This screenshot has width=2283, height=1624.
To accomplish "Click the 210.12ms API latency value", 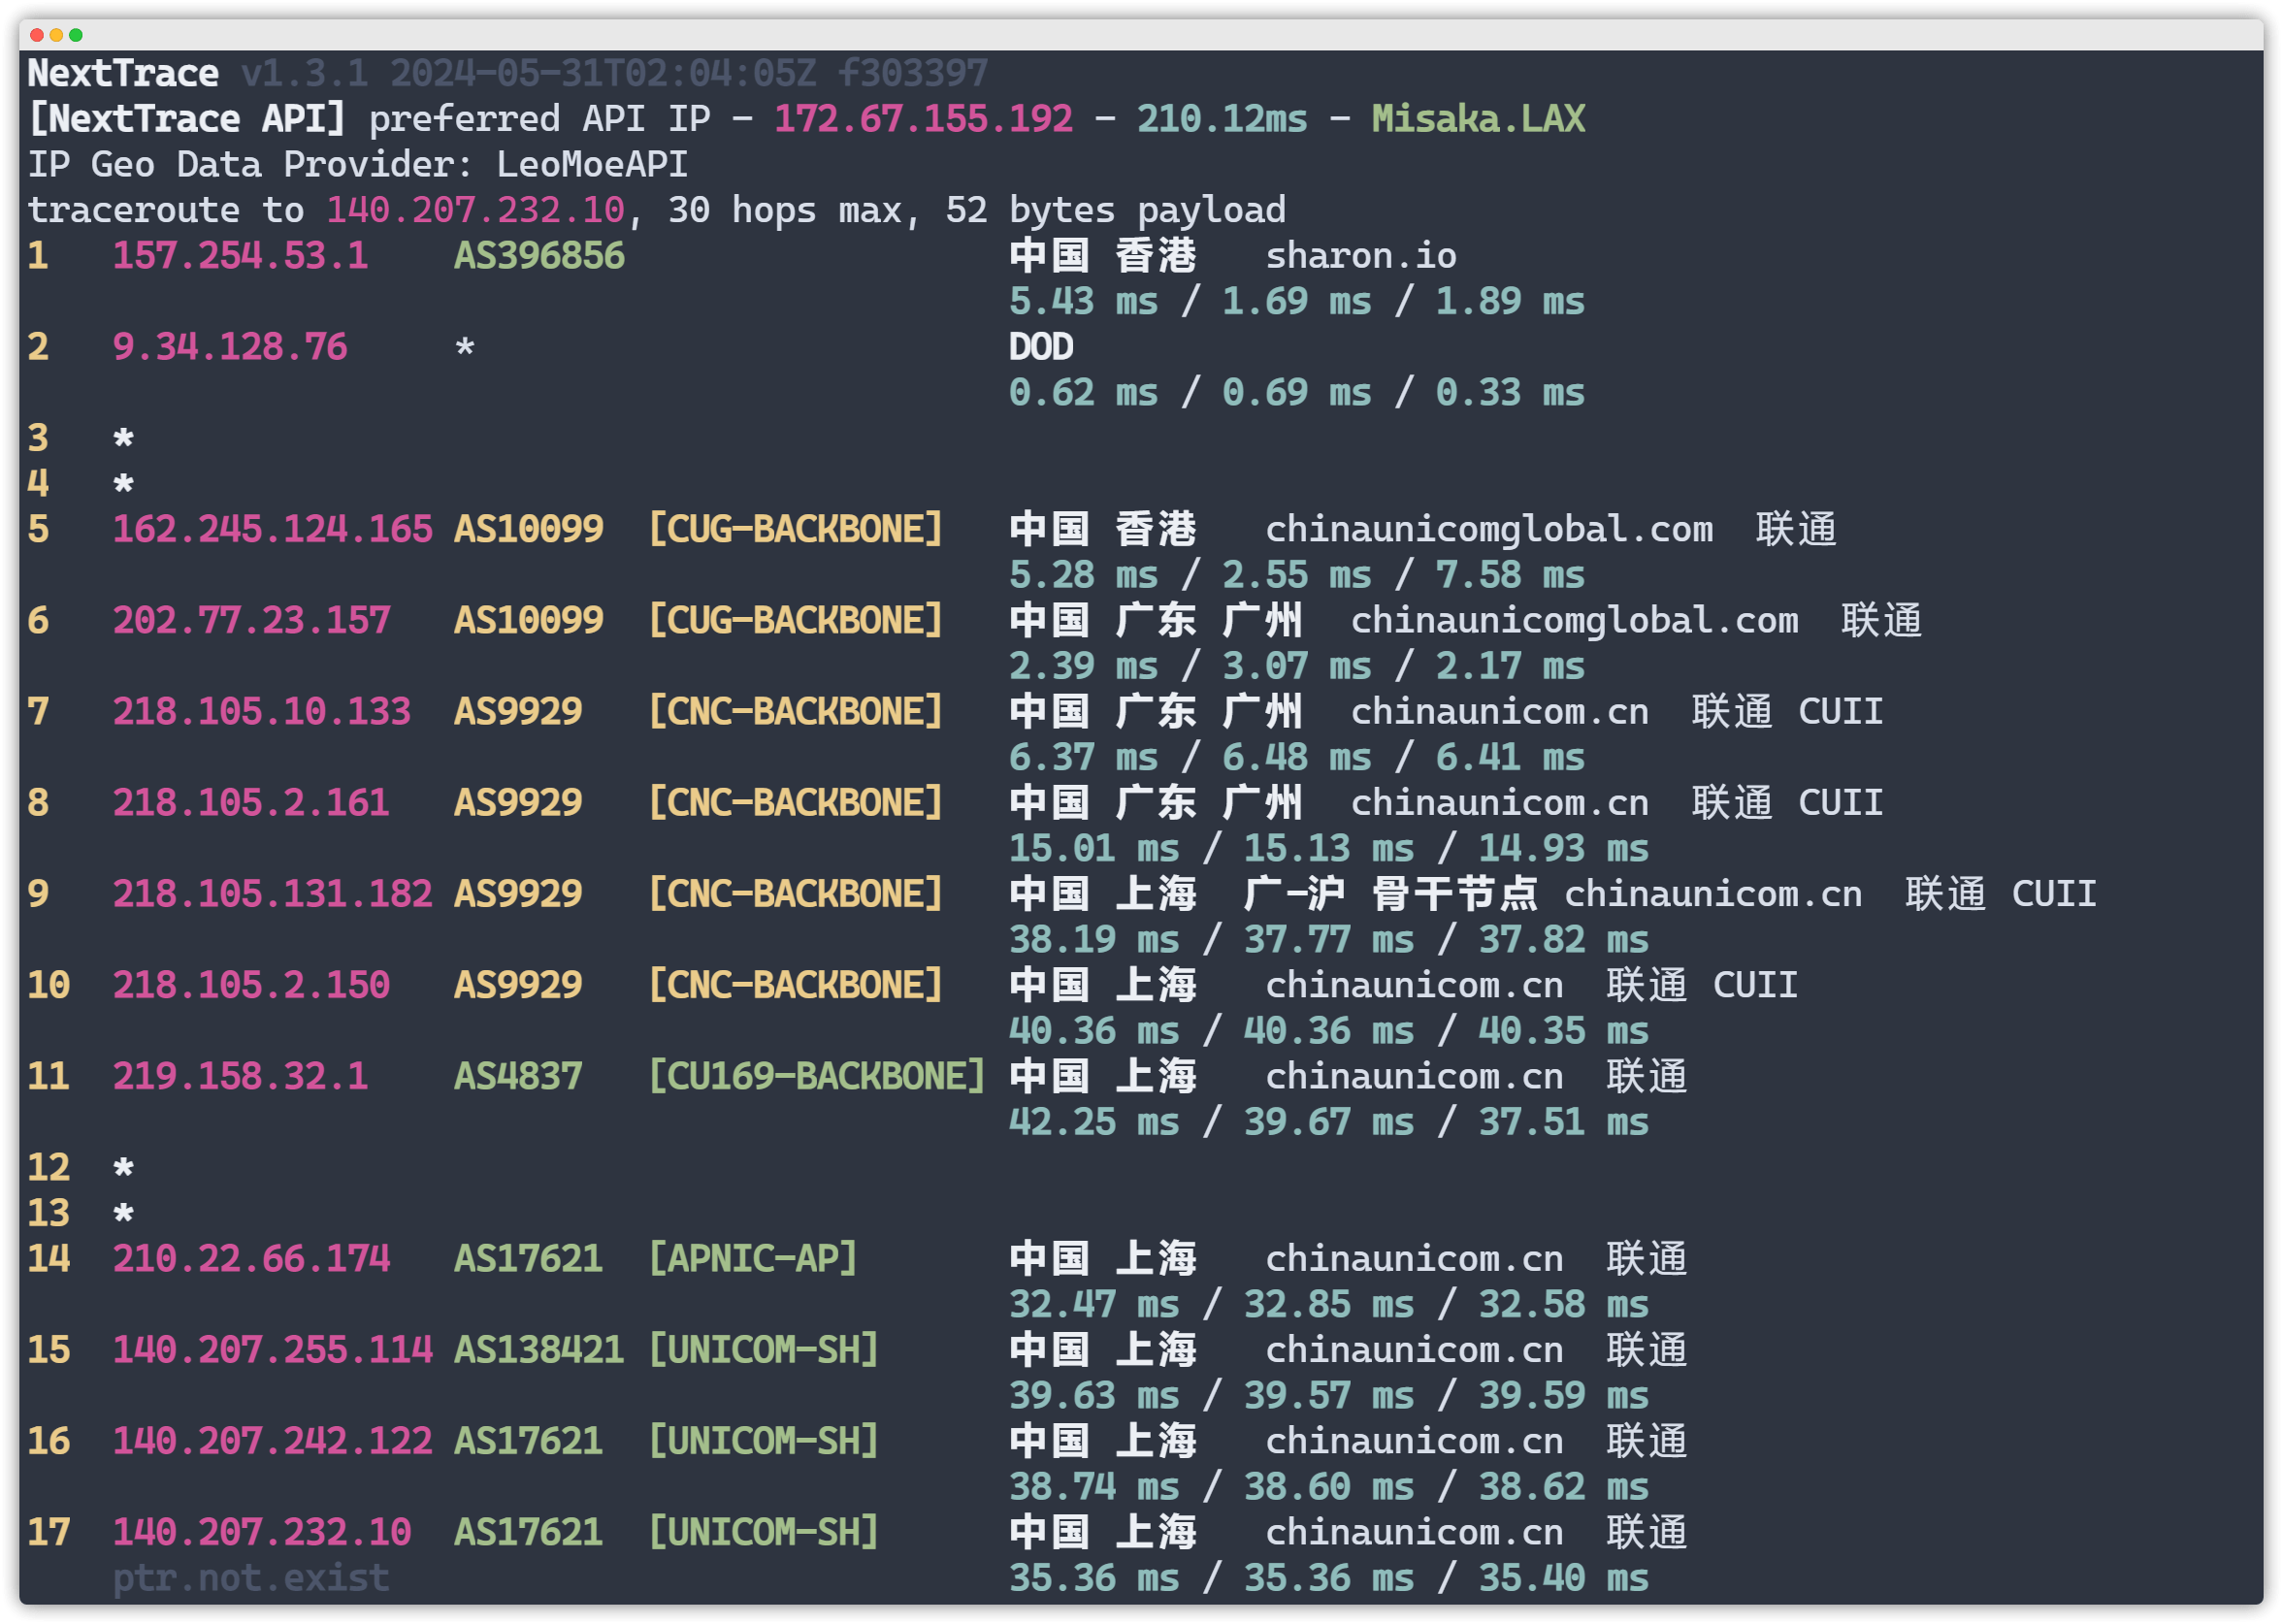I will [x=1222, y=119].
